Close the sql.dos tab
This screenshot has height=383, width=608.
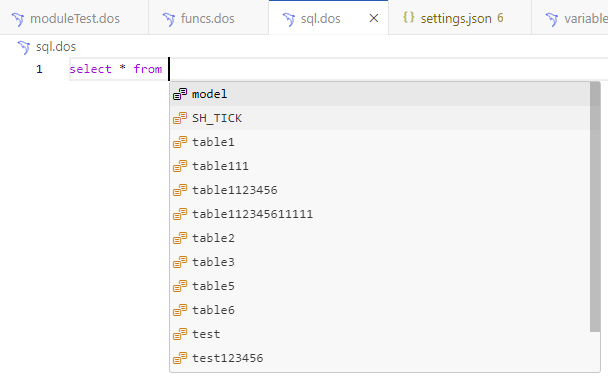coord(374,18)
